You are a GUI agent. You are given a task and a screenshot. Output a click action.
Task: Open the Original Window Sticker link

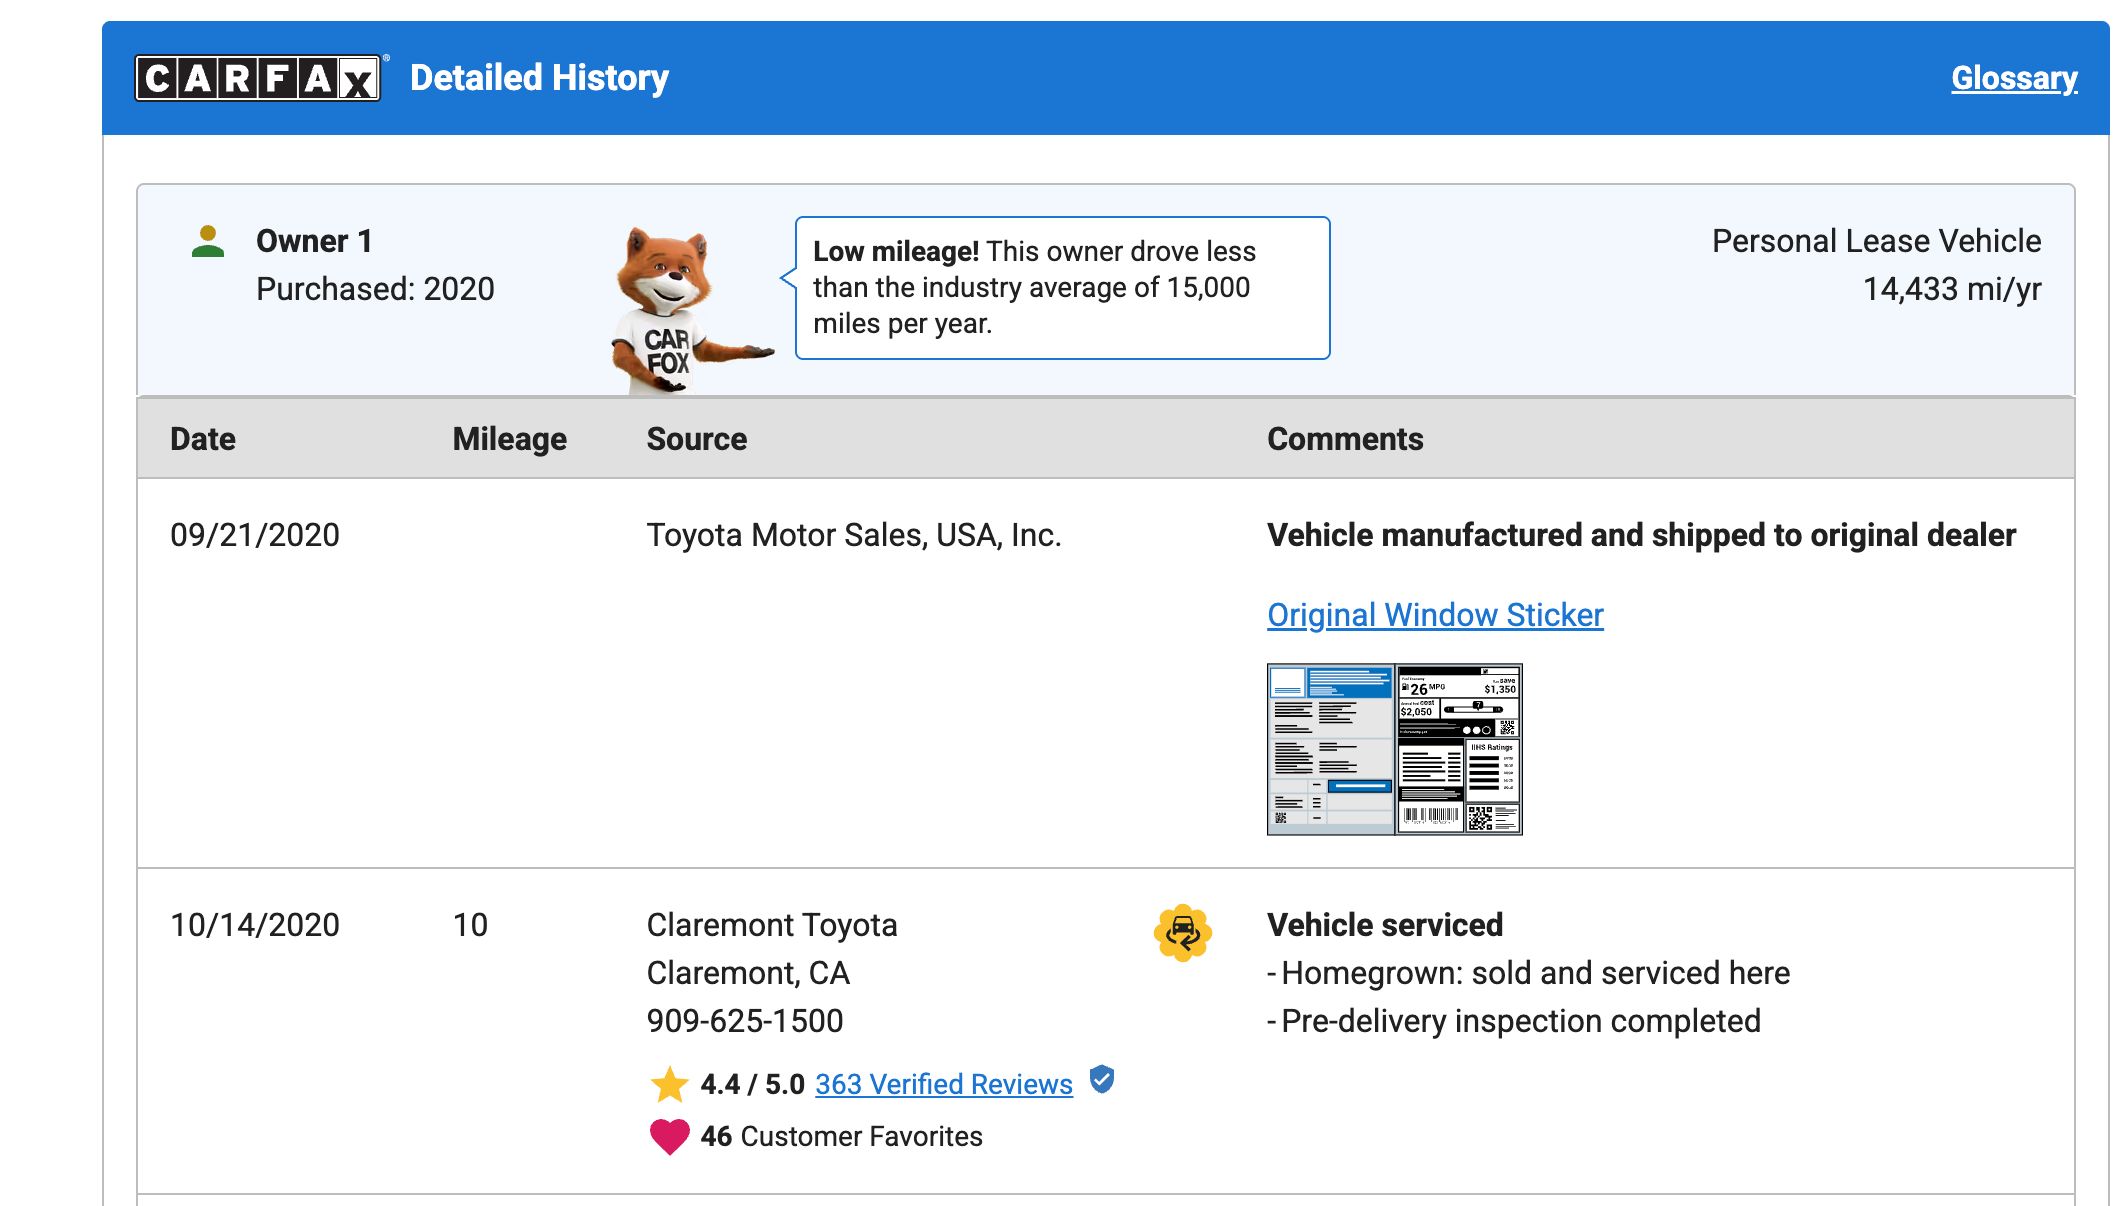pyautogui.click(x=1435, y=615)
